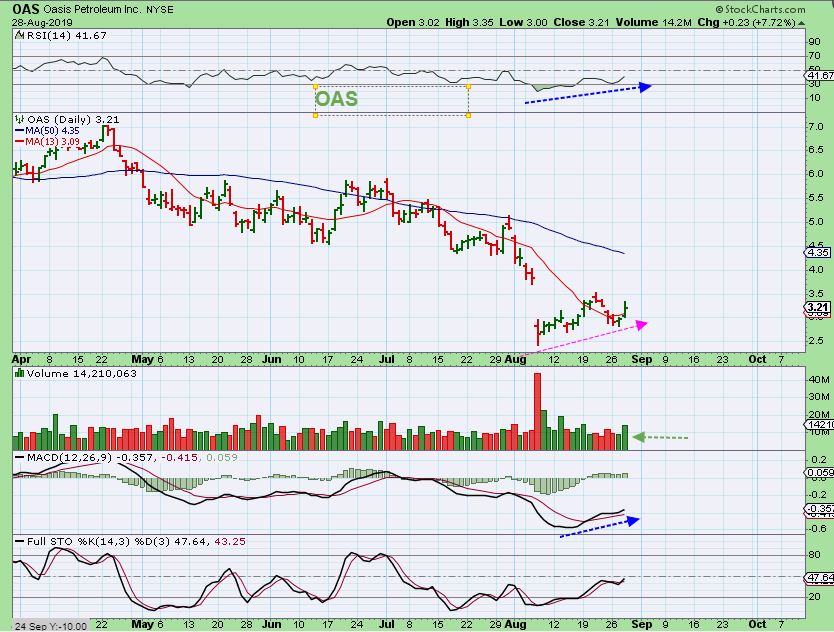Click the Chg +0.23 (+7.72%) value
This screenshot has height=632, width=834.
point(746,22)
